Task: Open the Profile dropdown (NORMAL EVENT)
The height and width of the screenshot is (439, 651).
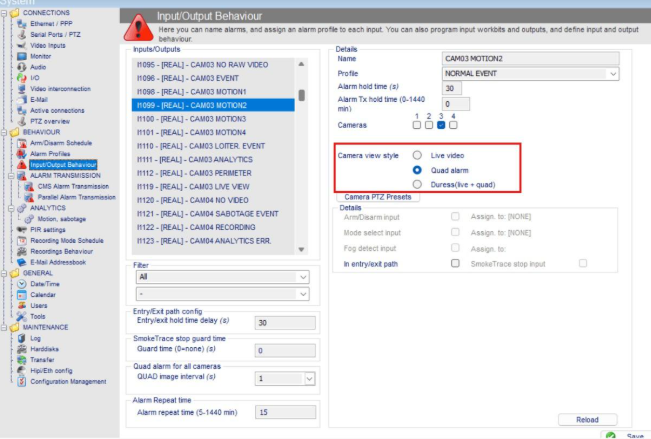Action: click(530, 74)
